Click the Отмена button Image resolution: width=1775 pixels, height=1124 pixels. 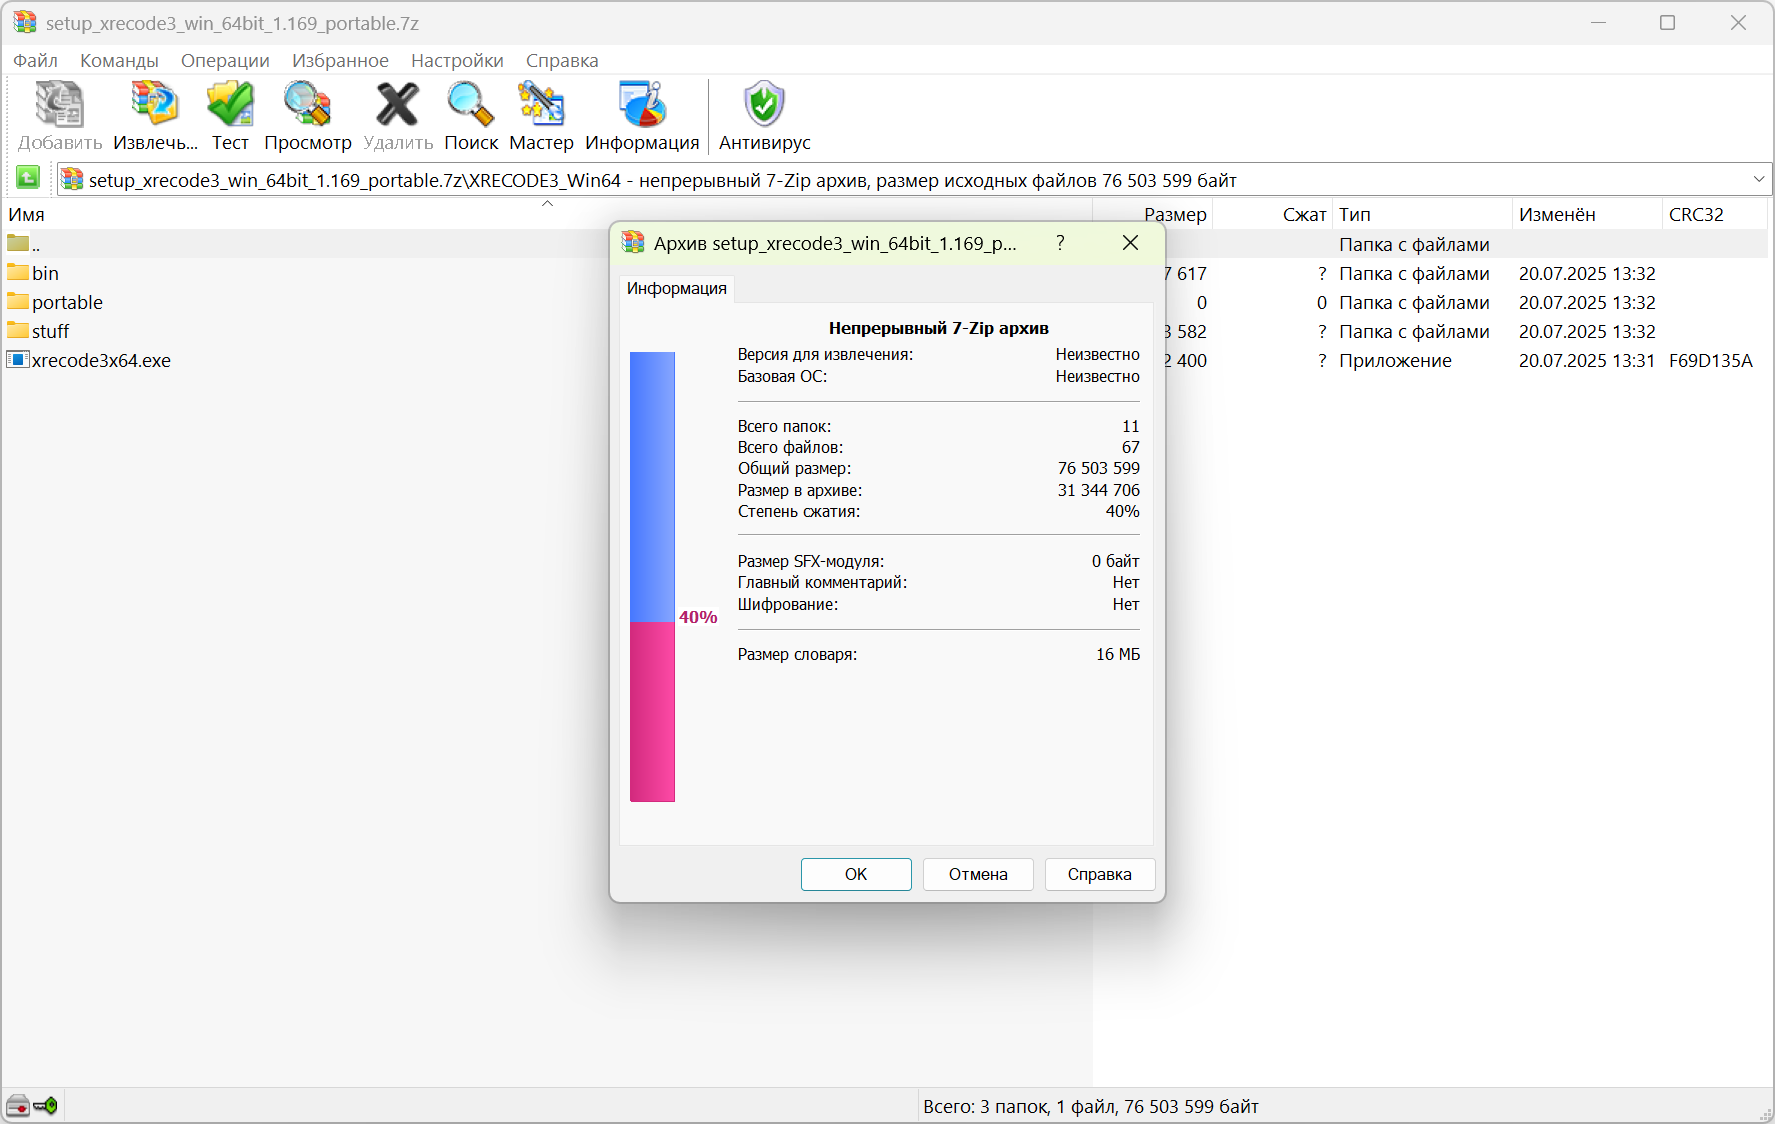pyautogui.click(x=978, y=874)
